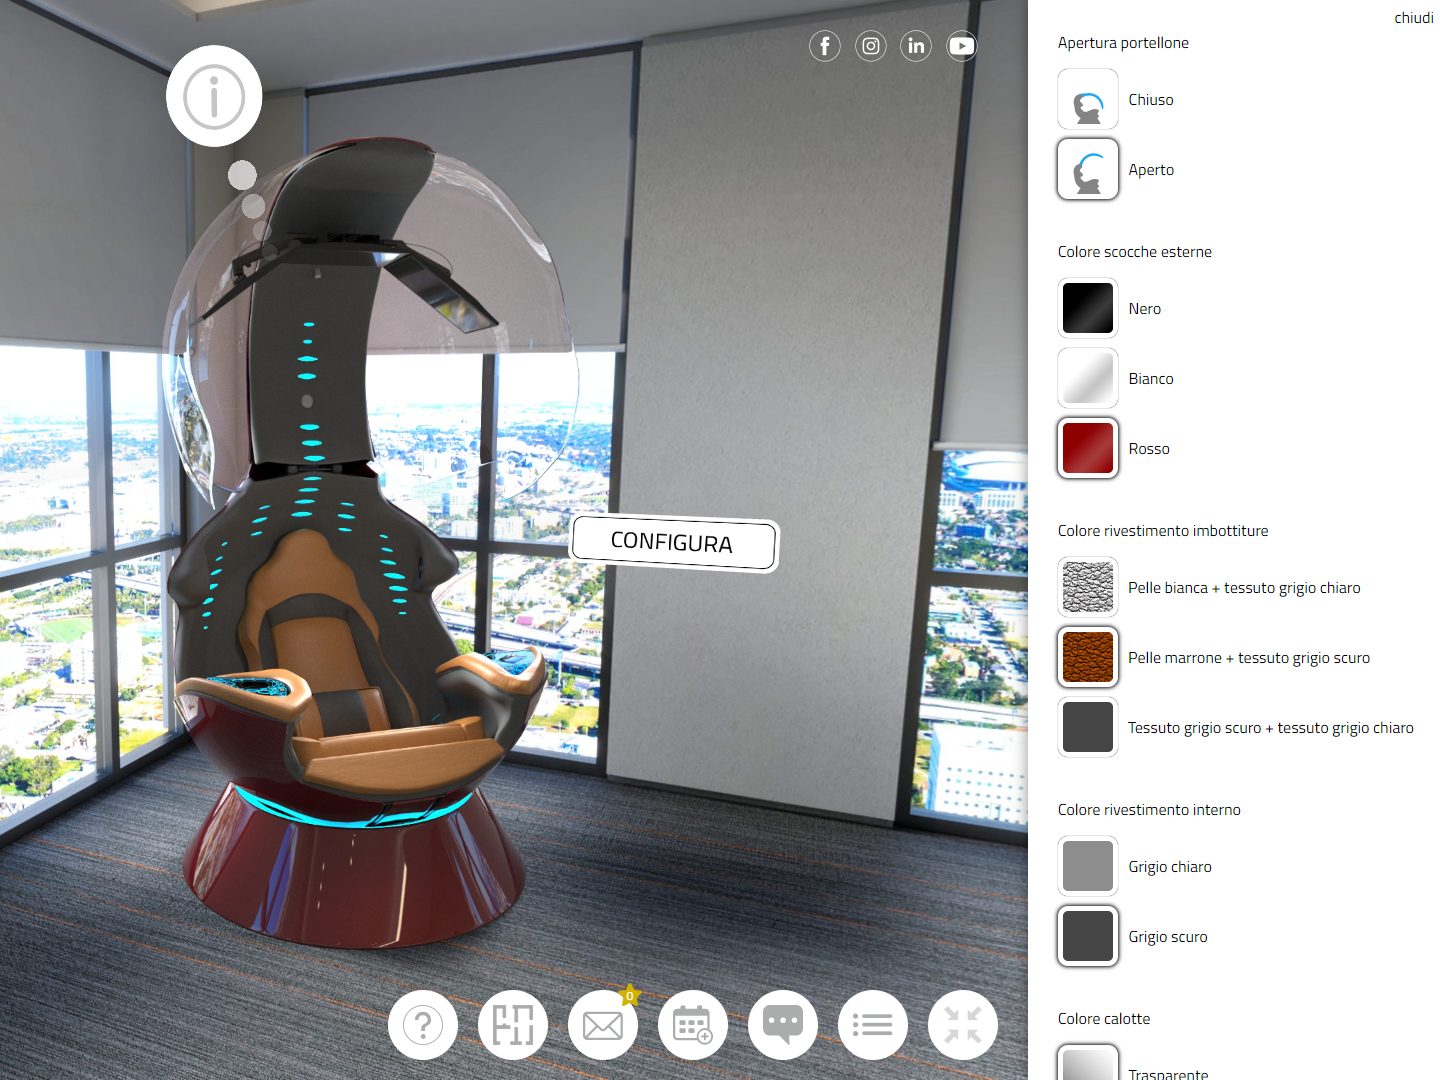The image size is (1440, 1080).
Task: Choose the Rosso shell color swatch
Action: point(1088,448)
